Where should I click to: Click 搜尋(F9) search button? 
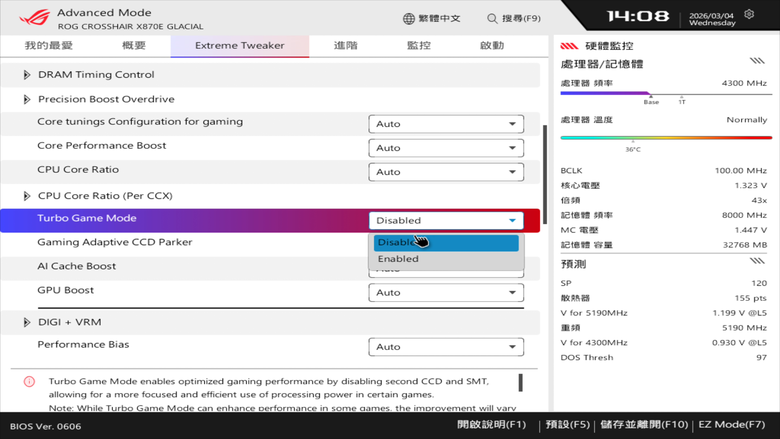(514, 18)
